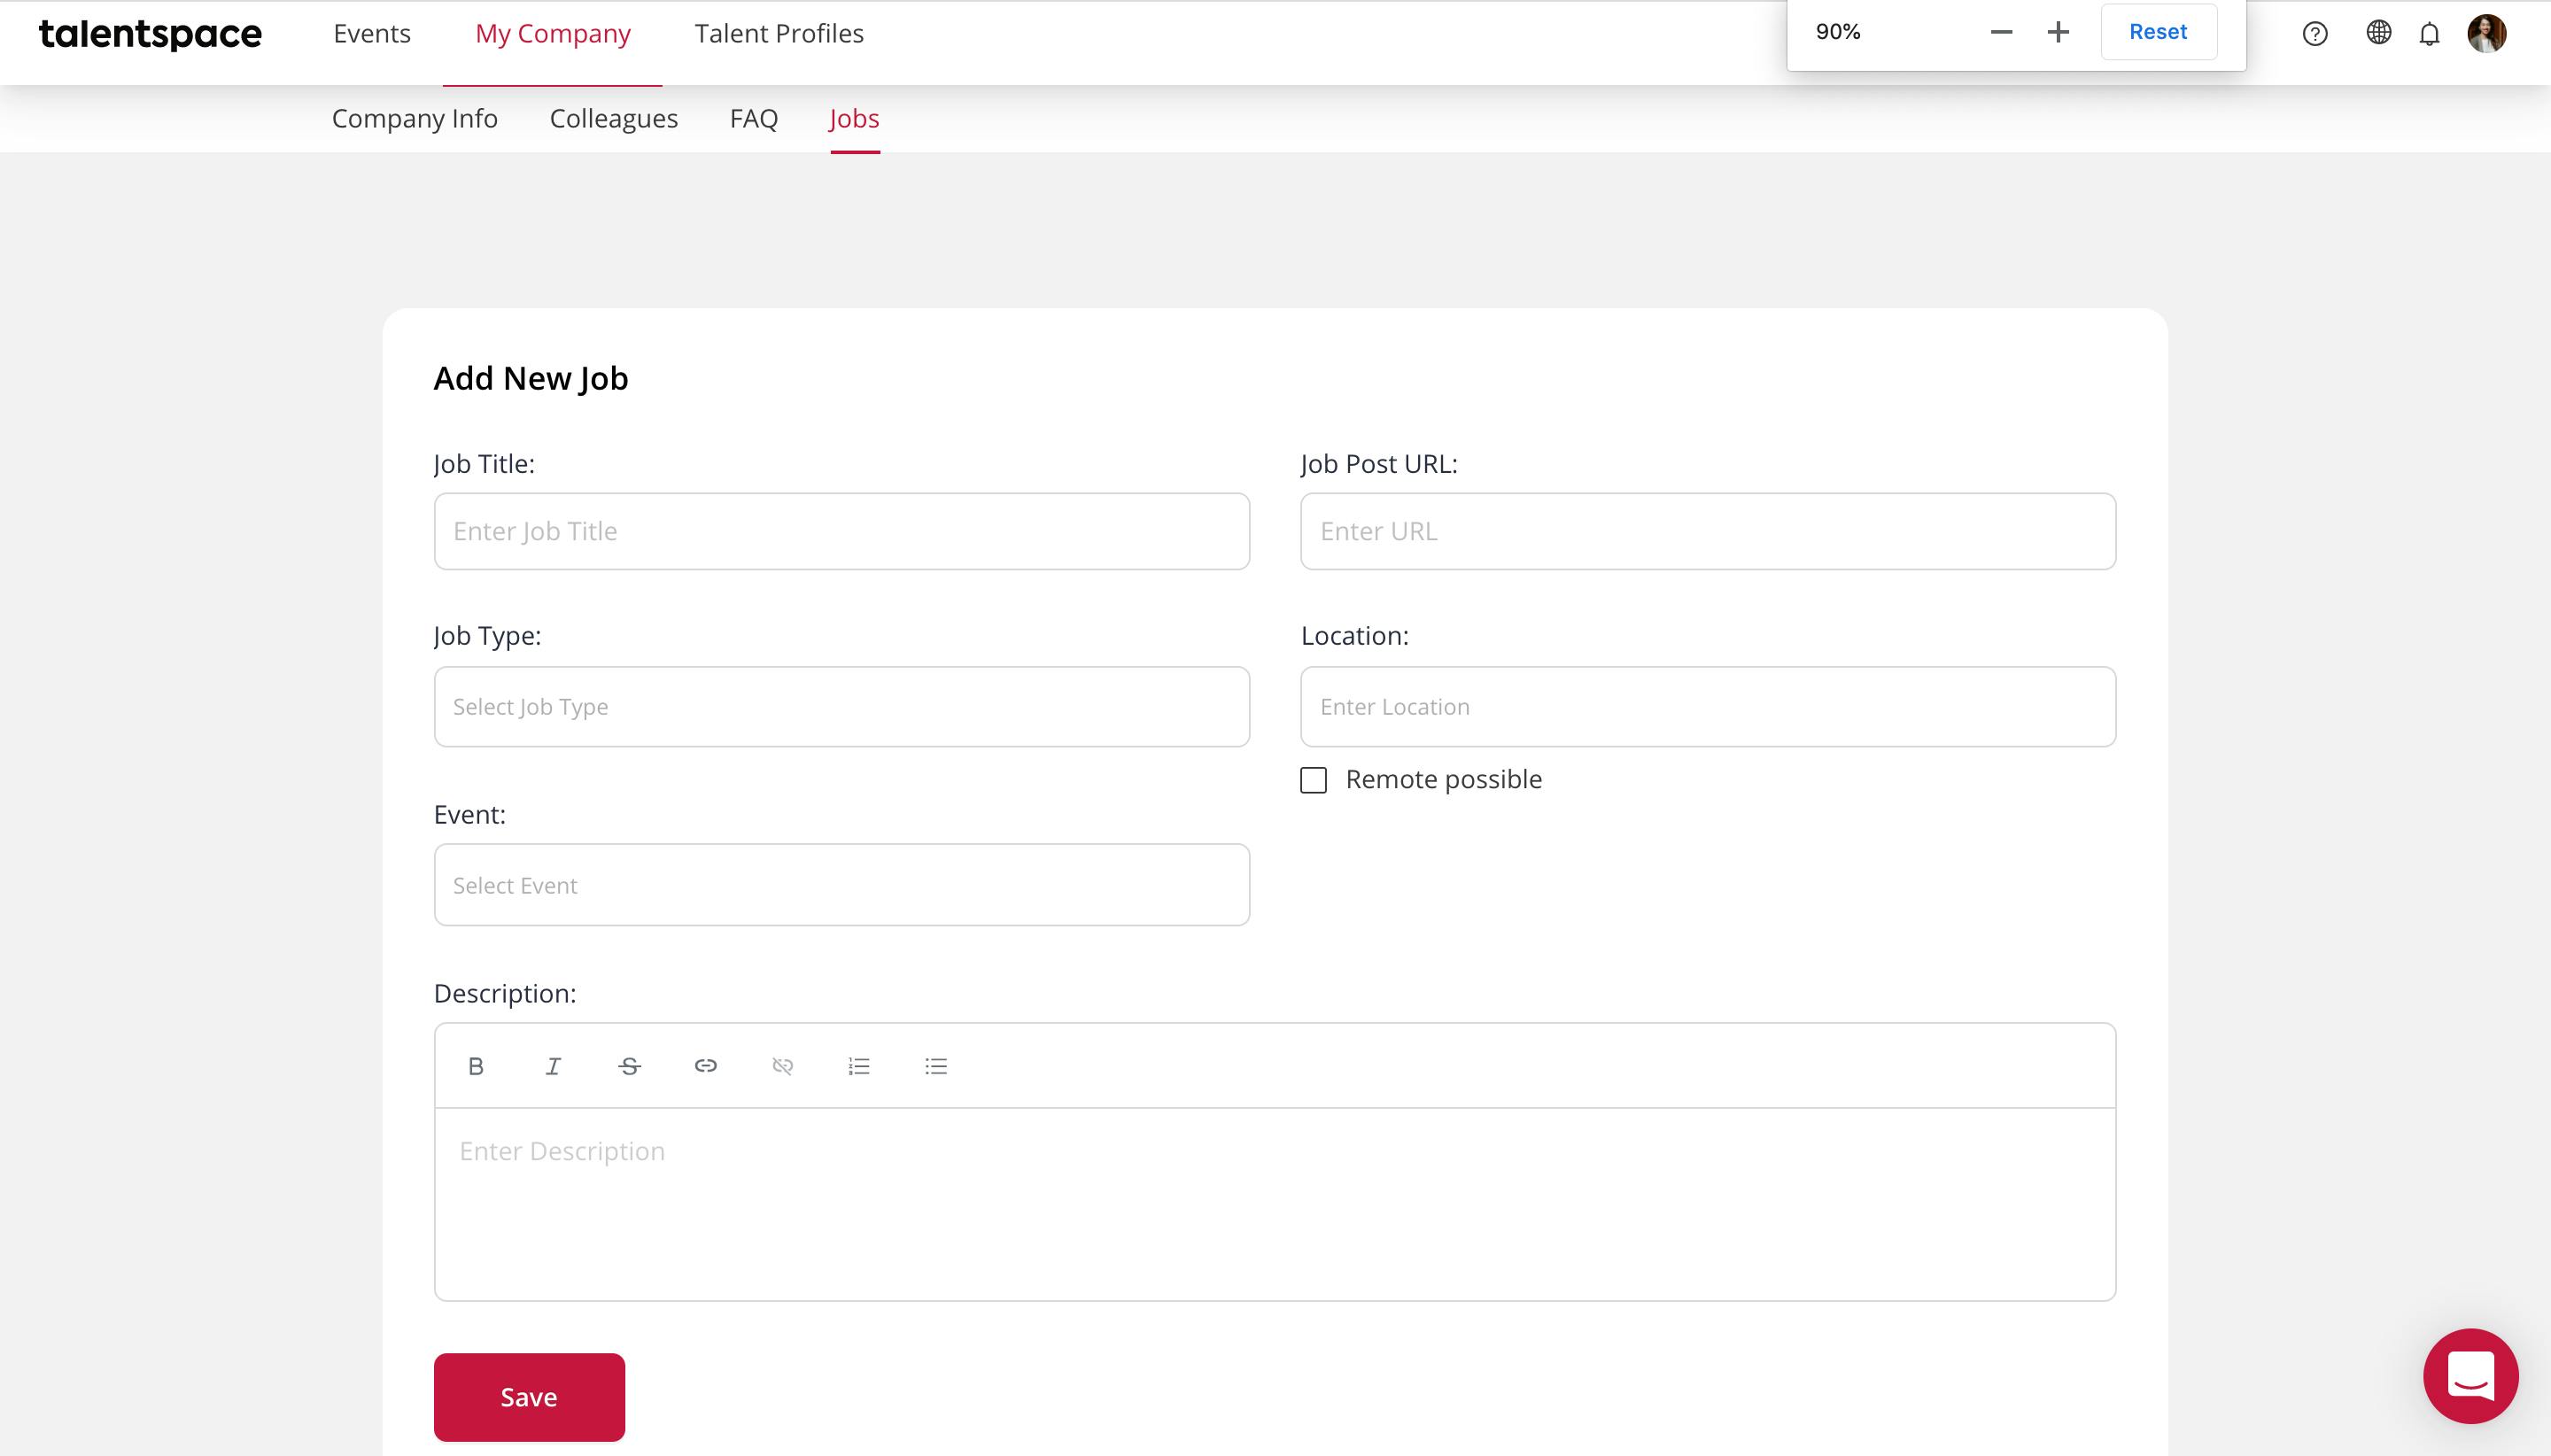Check the Remote possible checkbox
The image size is (2551, 1456).
(x=1314, y=780)
